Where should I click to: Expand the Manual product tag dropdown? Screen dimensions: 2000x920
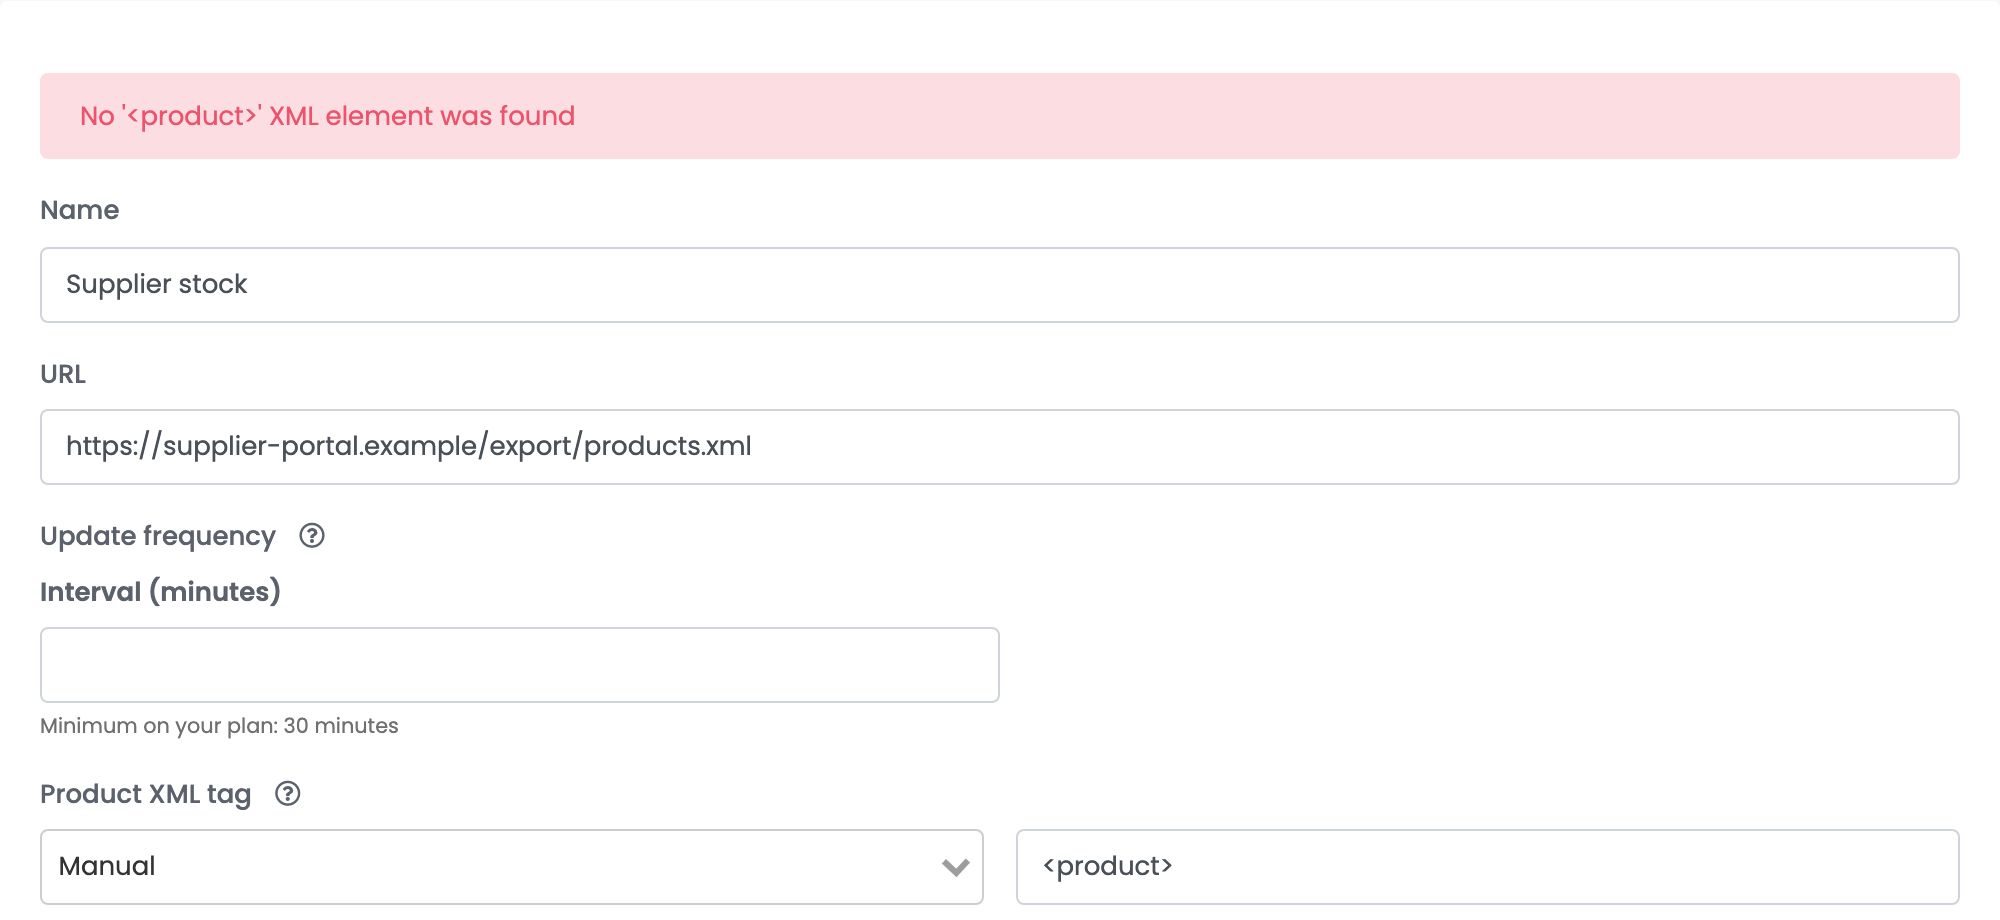[512, 867]
